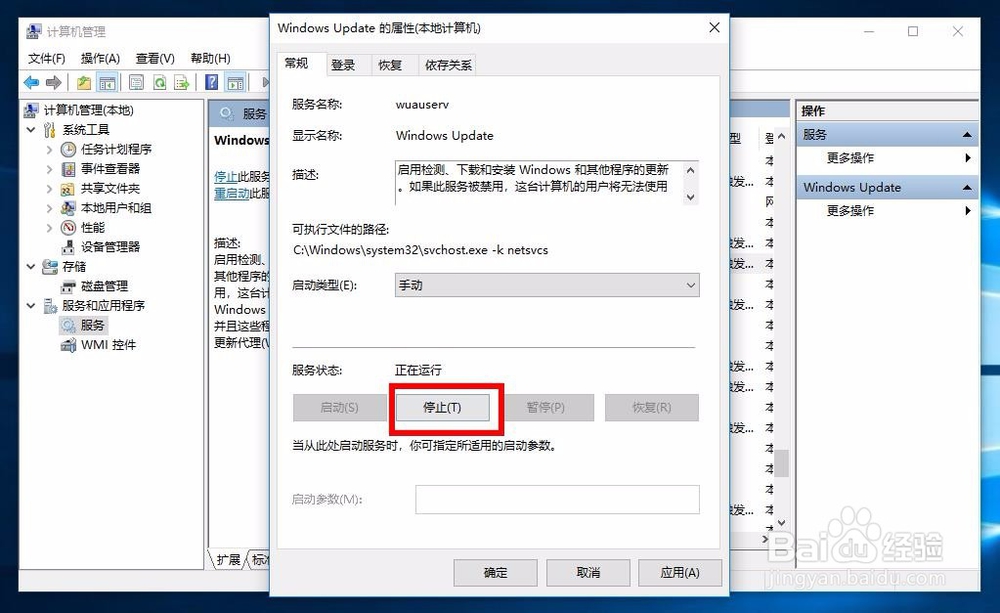Click the Services and Applications icon
1000x613 pixels.
(50, 306)
